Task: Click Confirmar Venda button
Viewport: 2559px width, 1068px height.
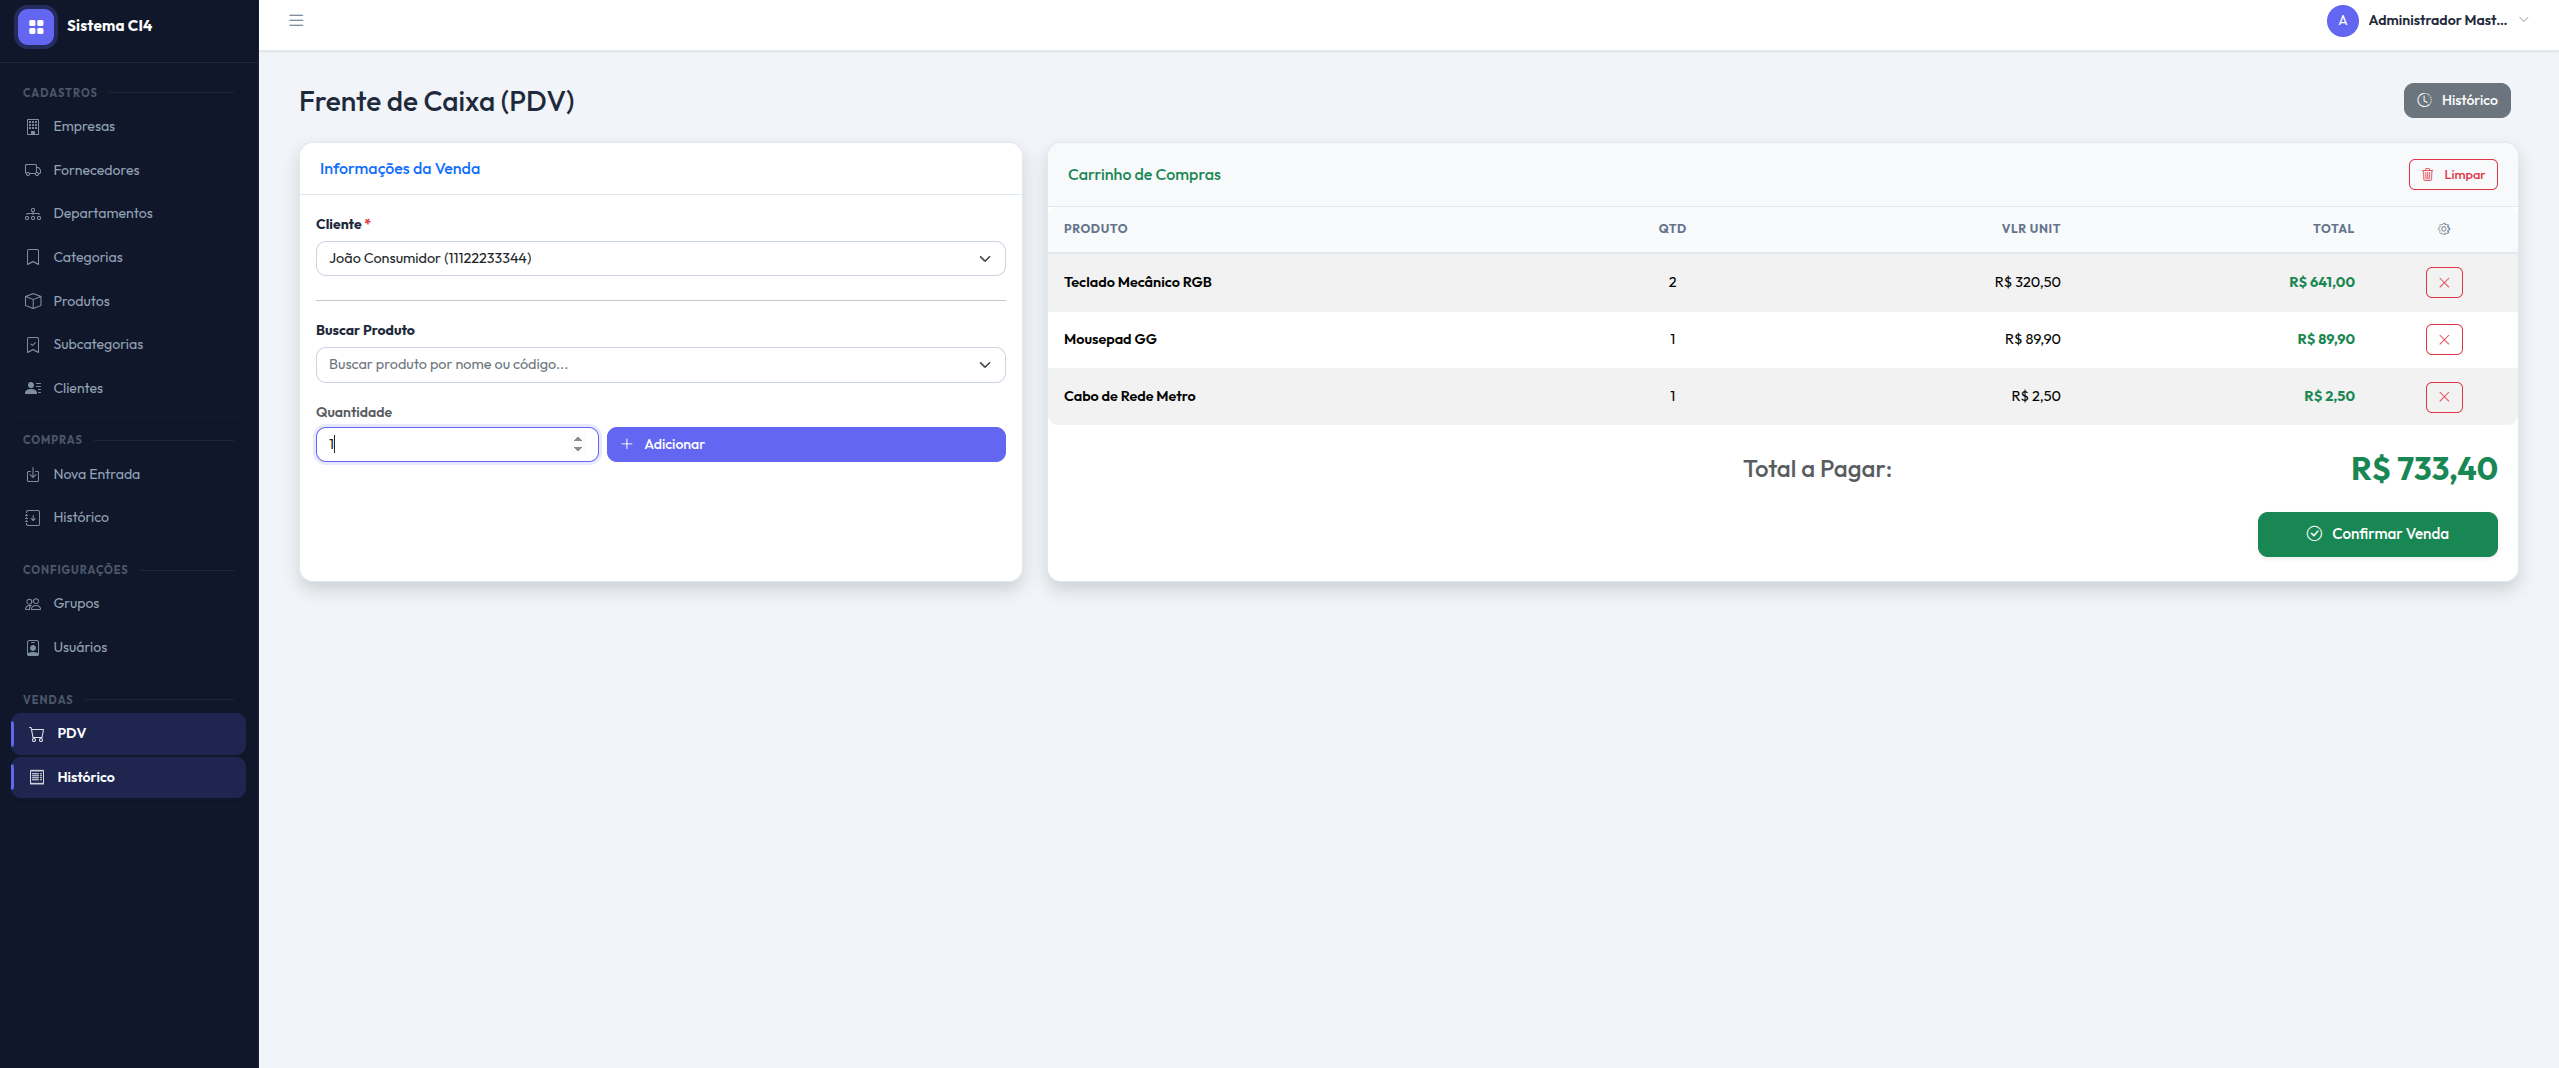Action: pos(2376,534)
